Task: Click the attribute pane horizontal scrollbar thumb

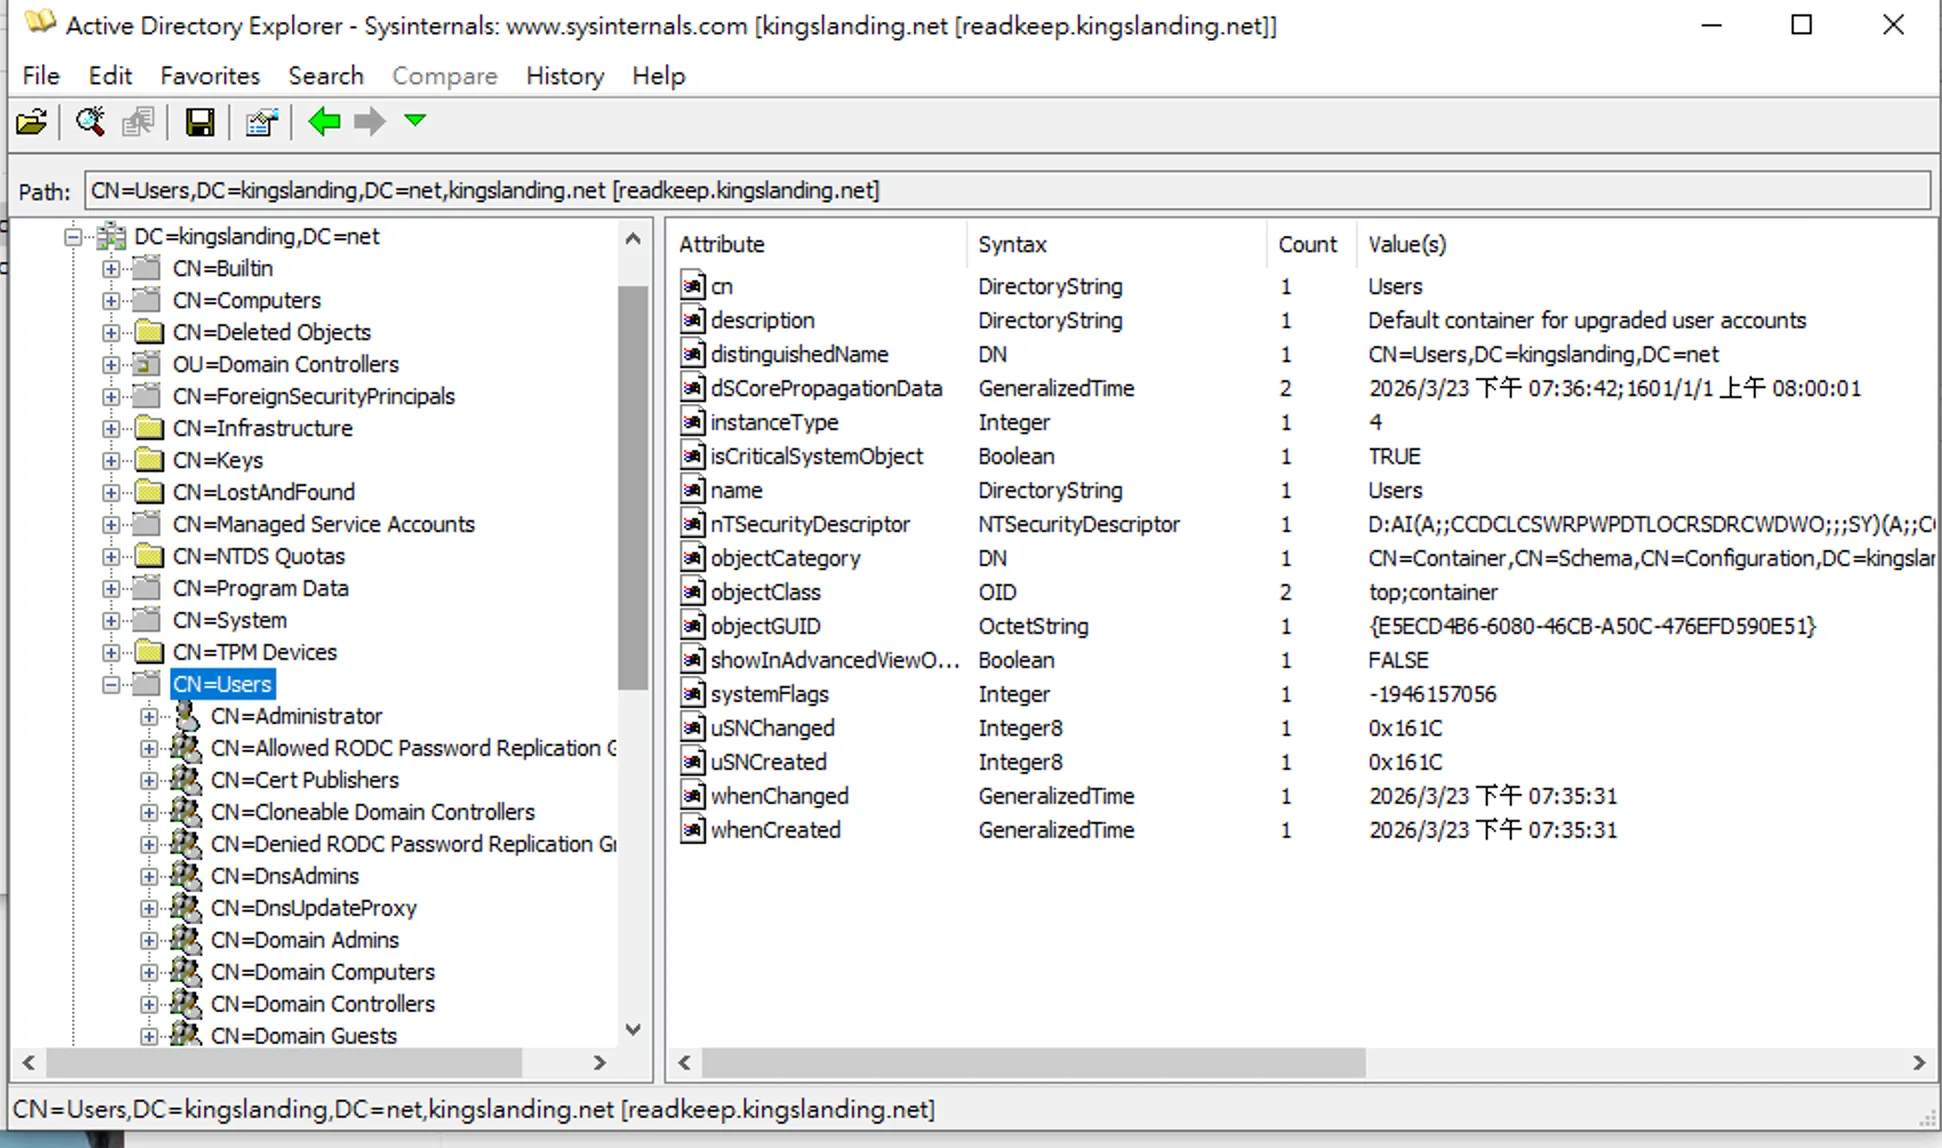Action: click(x=1033, y=1063)
